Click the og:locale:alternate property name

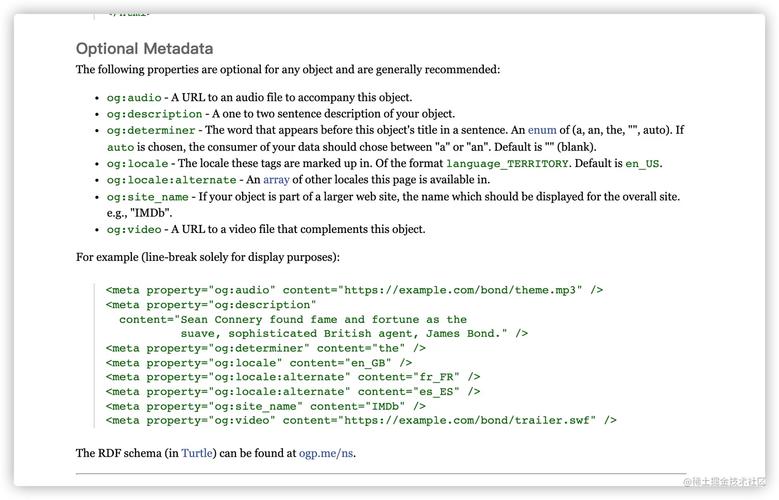171,180
